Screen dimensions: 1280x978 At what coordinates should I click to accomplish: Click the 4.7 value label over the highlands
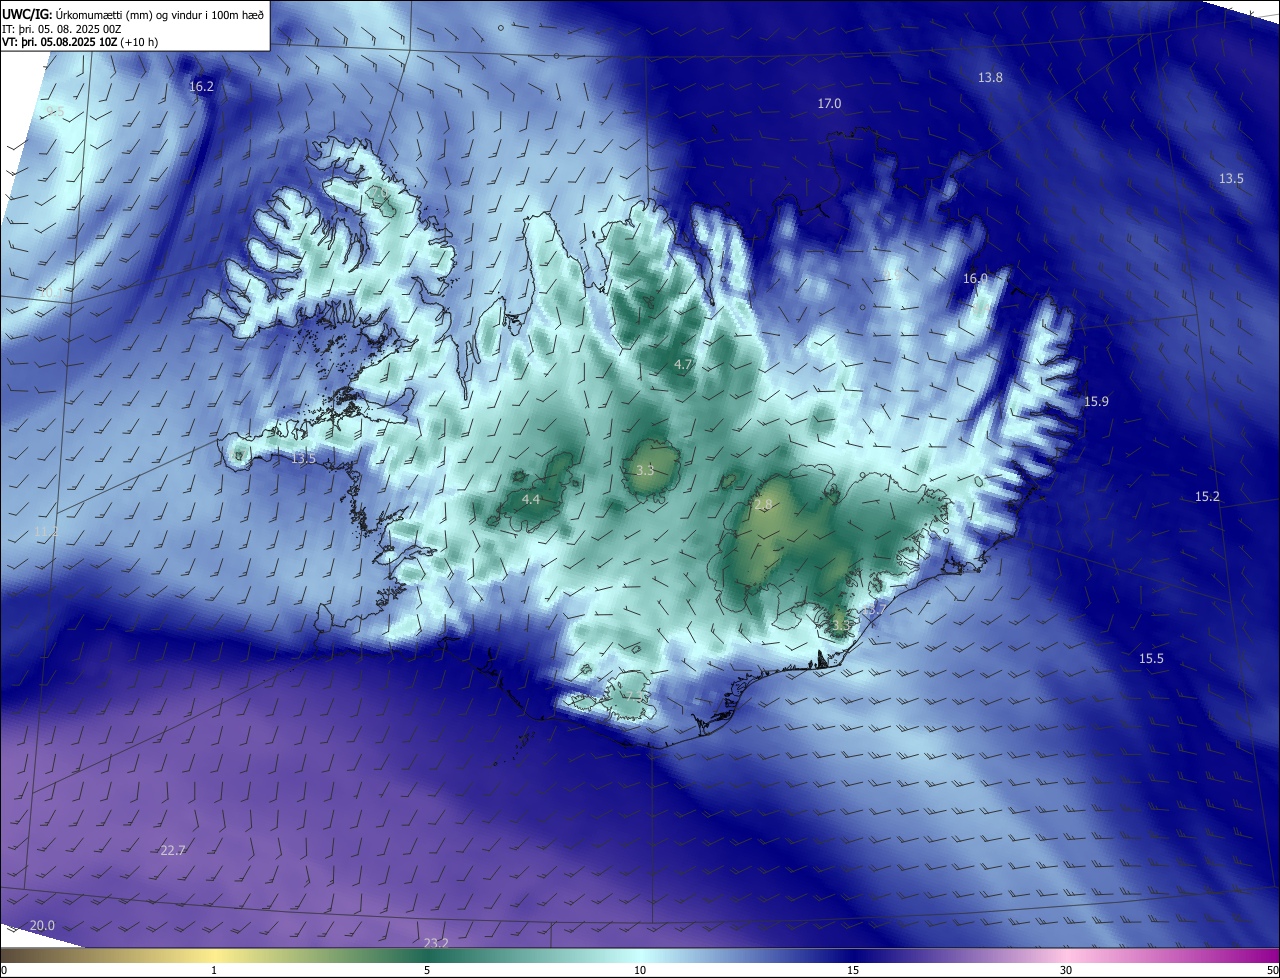pos(683,365)
